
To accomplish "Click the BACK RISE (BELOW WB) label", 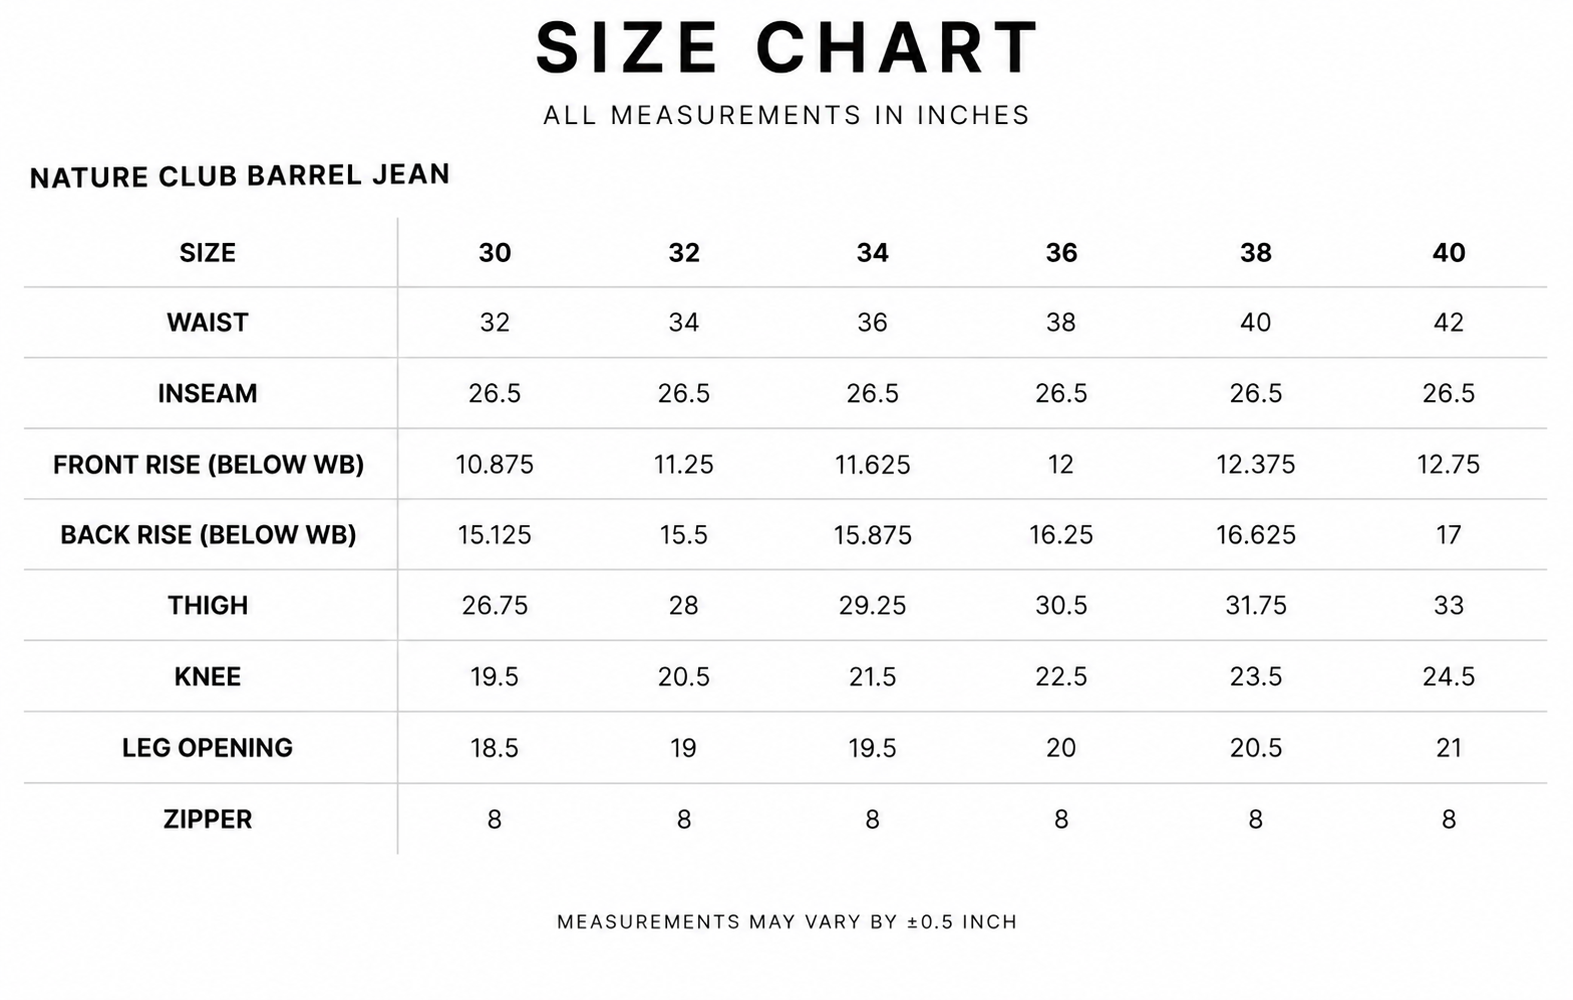I will (208, 535).
